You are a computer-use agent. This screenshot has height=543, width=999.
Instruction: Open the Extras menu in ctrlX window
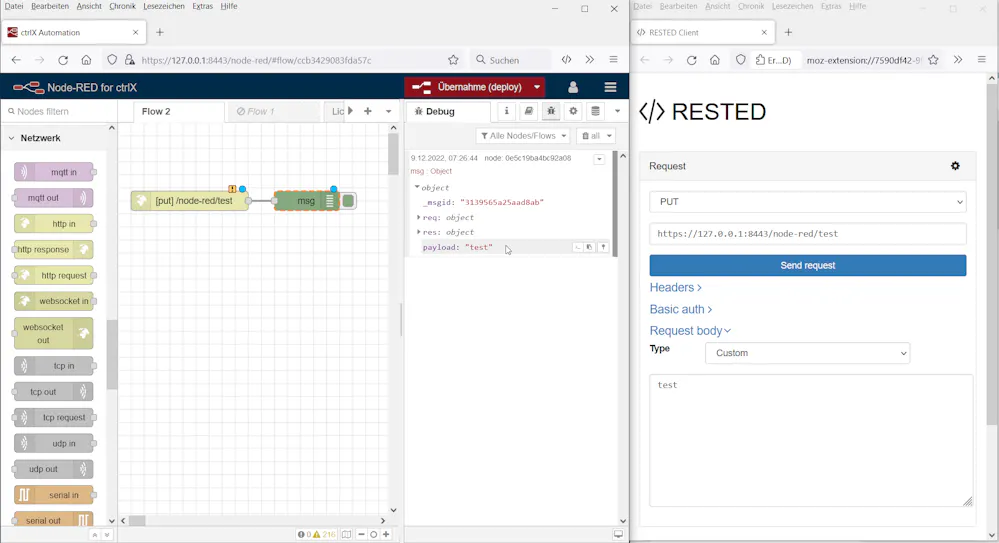tap(203, 6)
